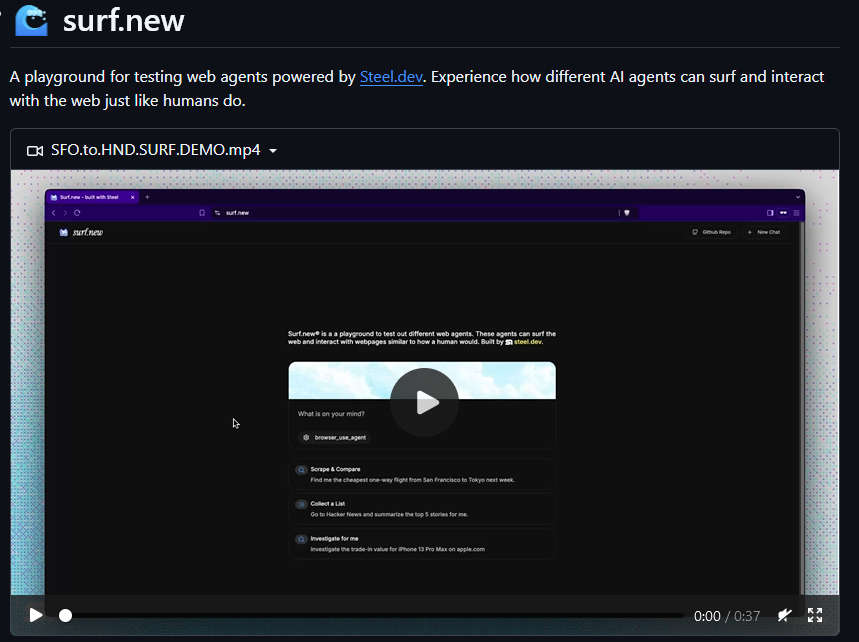Open the Steel.dev link
Image resolution: width=859 pixels, height=642 pixels.
[391, 77]
